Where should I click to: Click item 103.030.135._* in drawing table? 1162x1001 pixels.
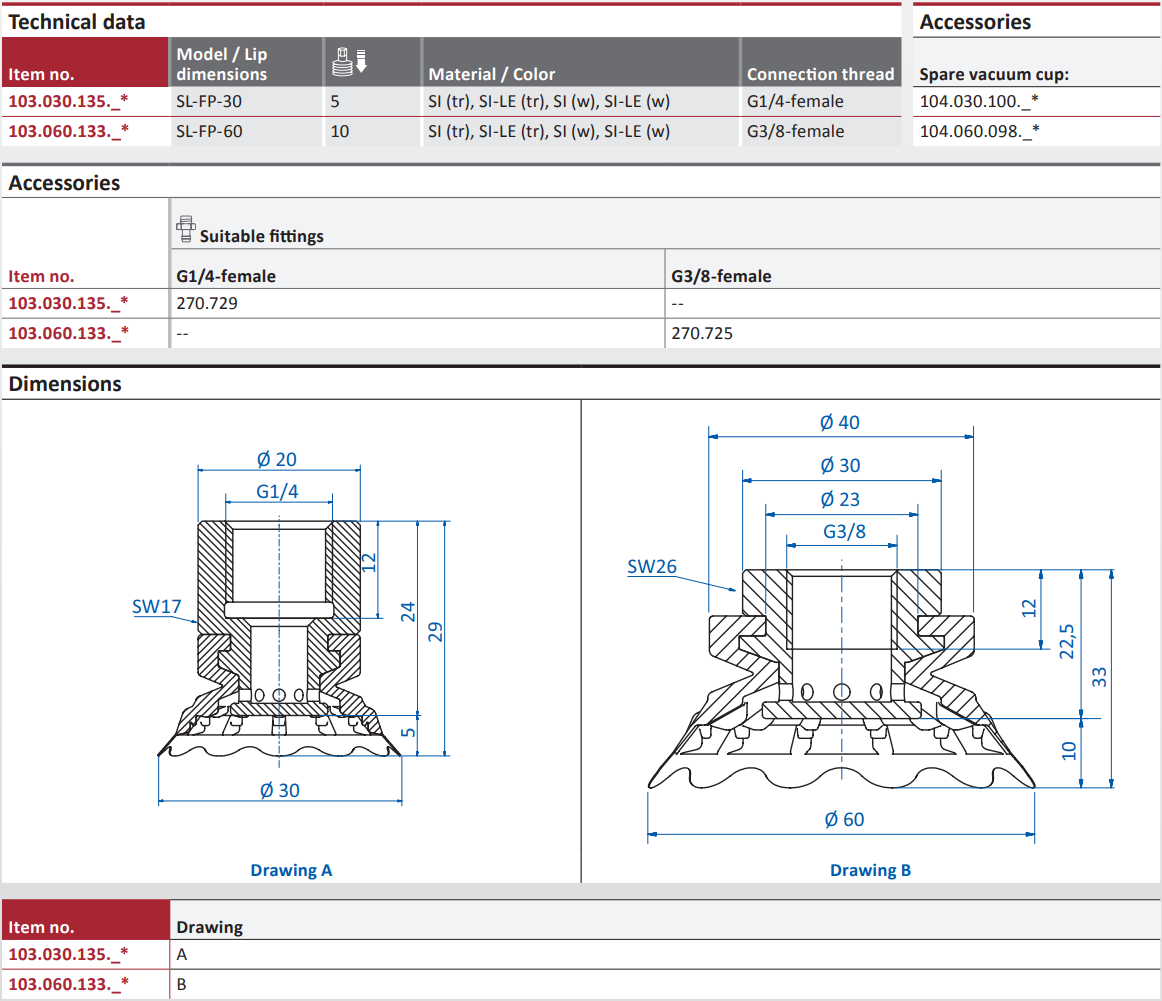68,954
